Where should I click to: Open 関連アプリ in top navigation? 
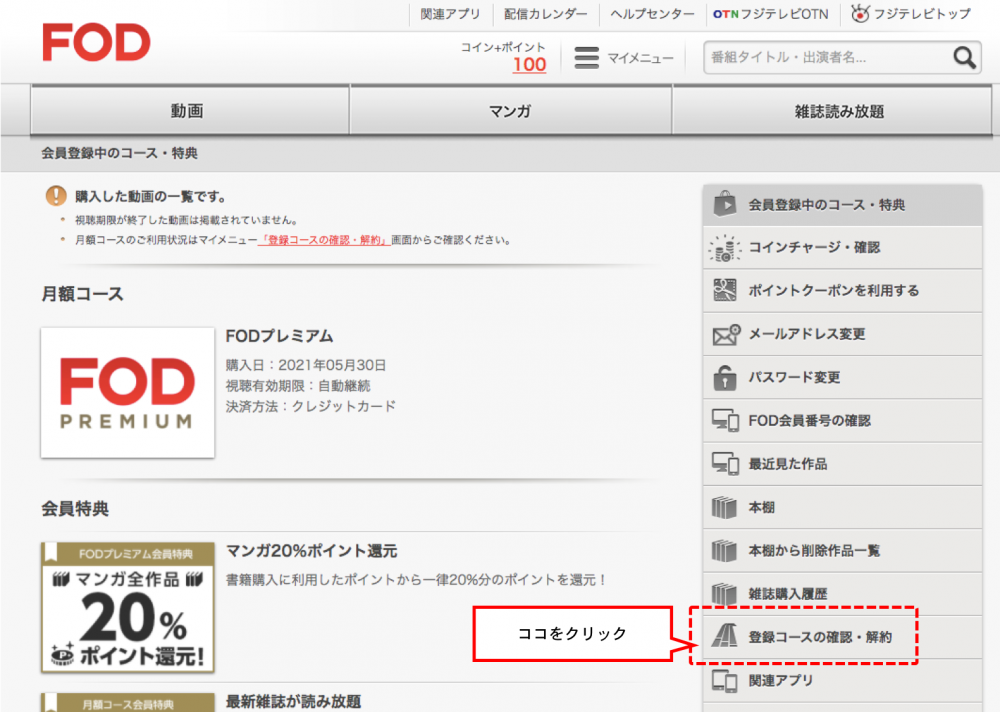(x=450, y=14)
